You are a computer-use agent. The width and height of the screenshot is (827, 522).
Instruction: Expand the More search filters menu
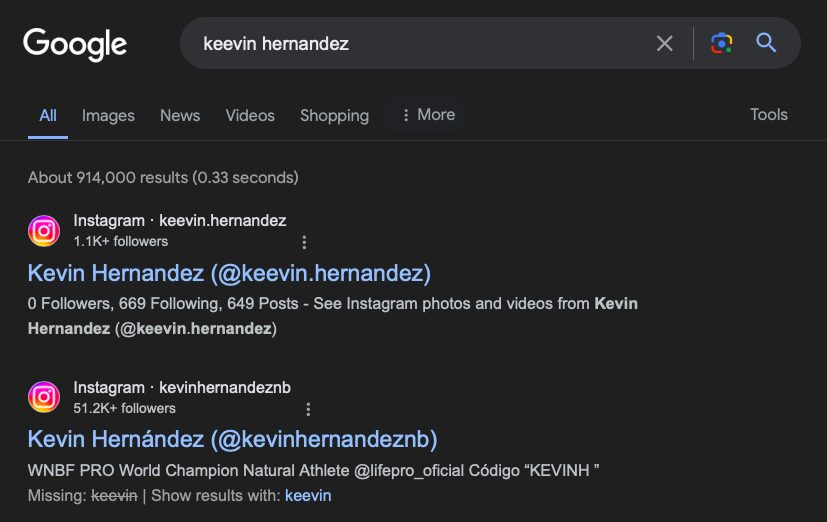tap(428, 115)
